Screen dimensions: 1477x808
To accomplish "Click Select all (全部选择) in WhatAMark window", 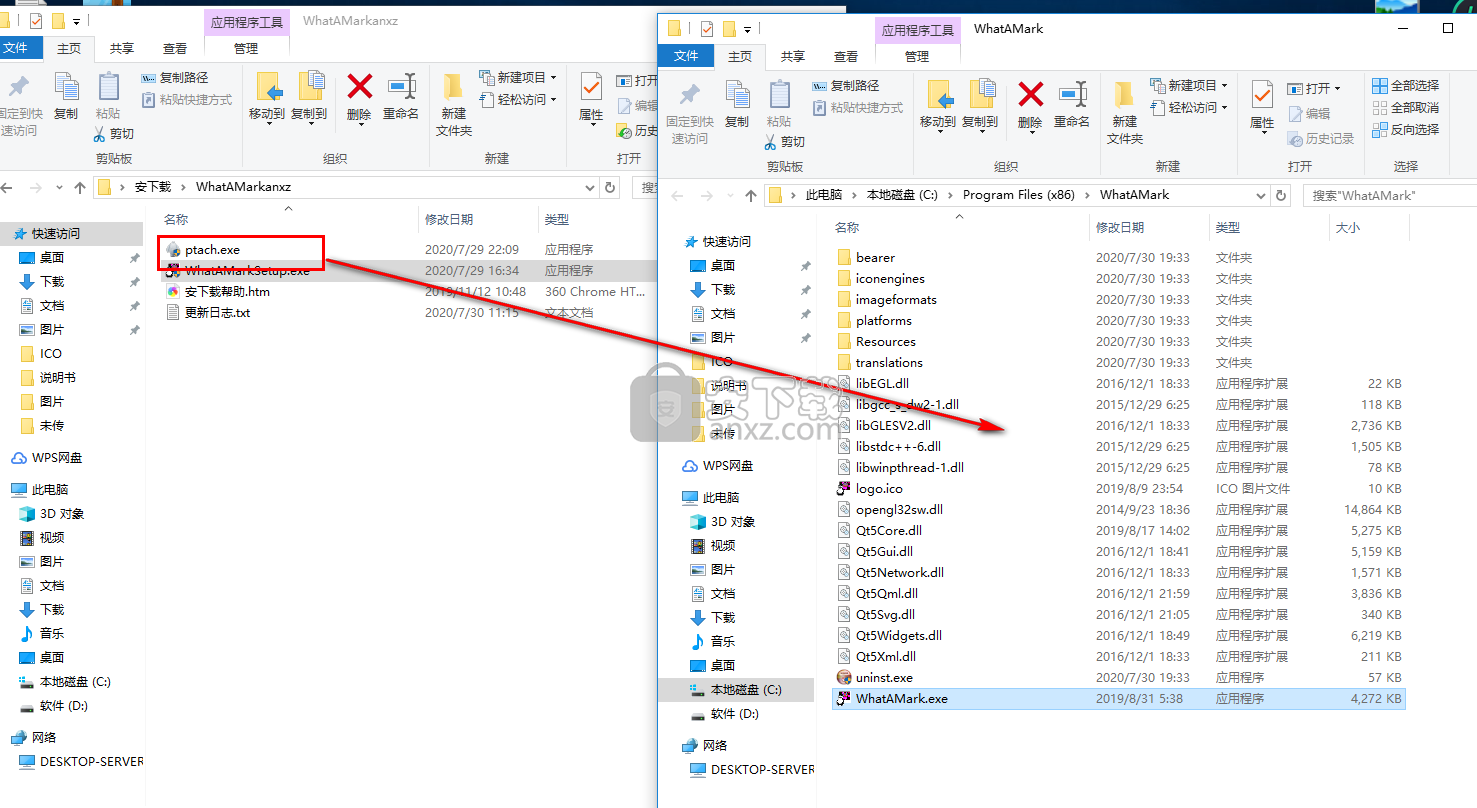I will tap(1405, 86).
